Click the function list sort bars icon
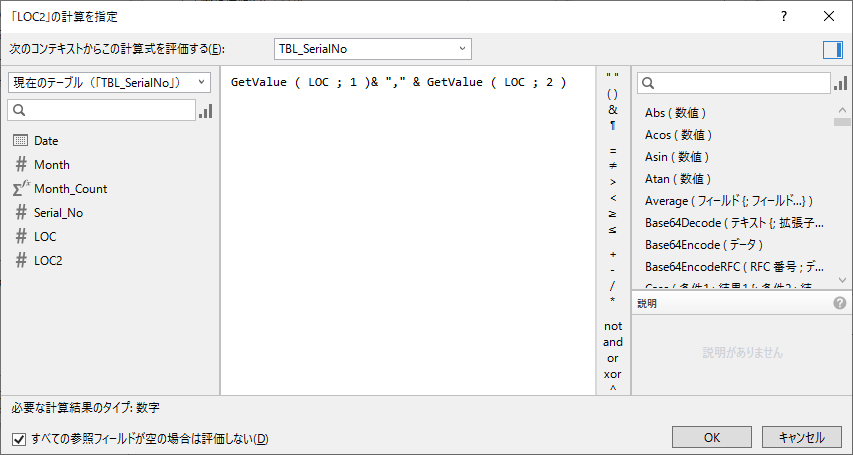853x455 pixels. tap(840, 83)
